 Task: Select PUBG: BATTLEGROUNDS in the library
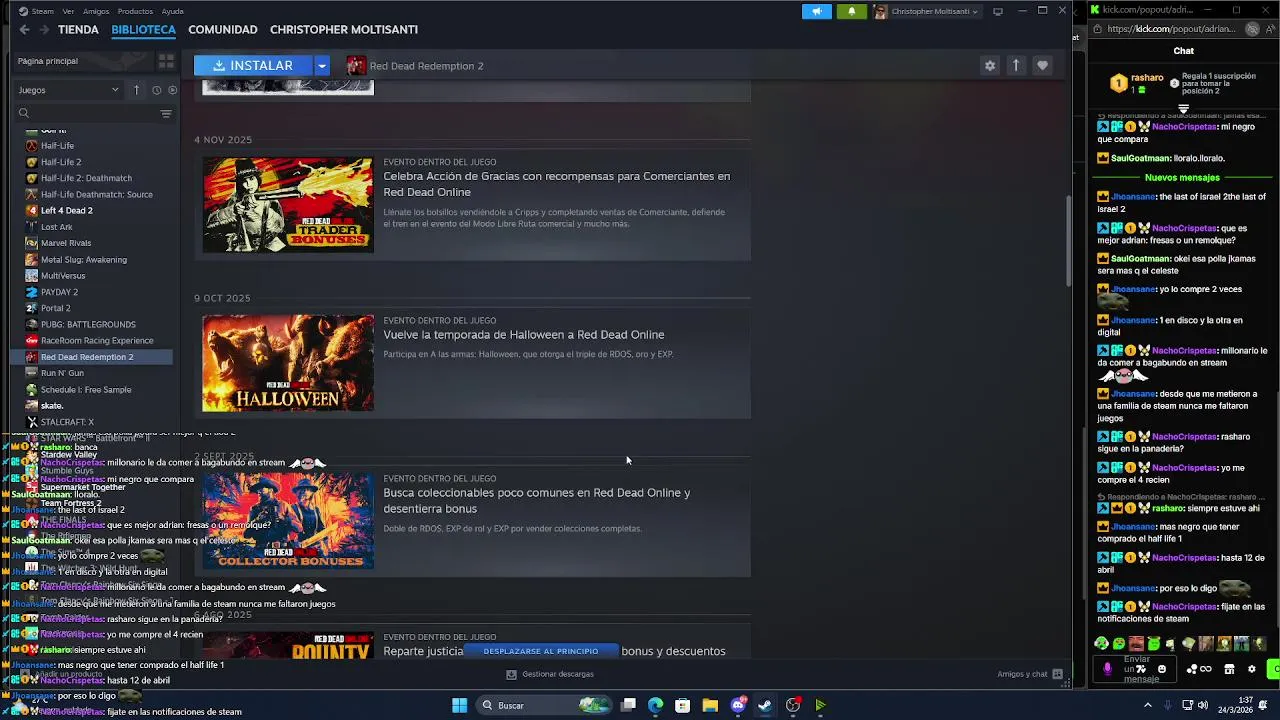coord(88,325)
